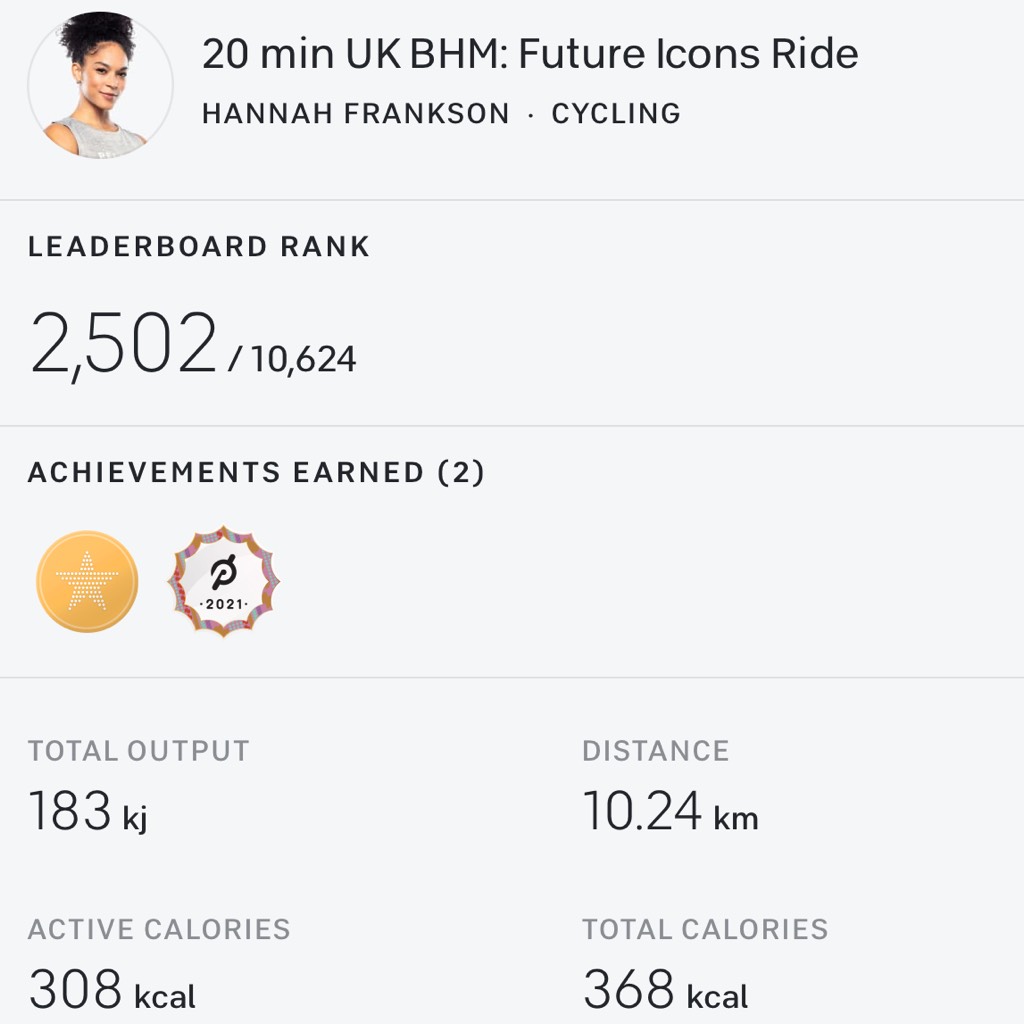Select the instructor name Hannah Frankson

pos(355,114)
